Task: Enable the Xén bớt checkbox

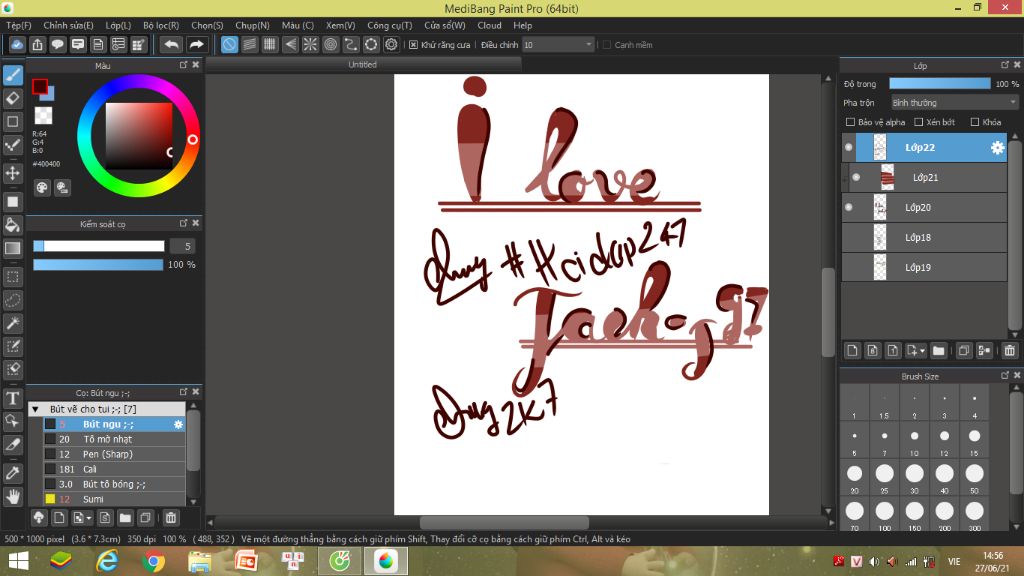Action: [x=918, y=122]
